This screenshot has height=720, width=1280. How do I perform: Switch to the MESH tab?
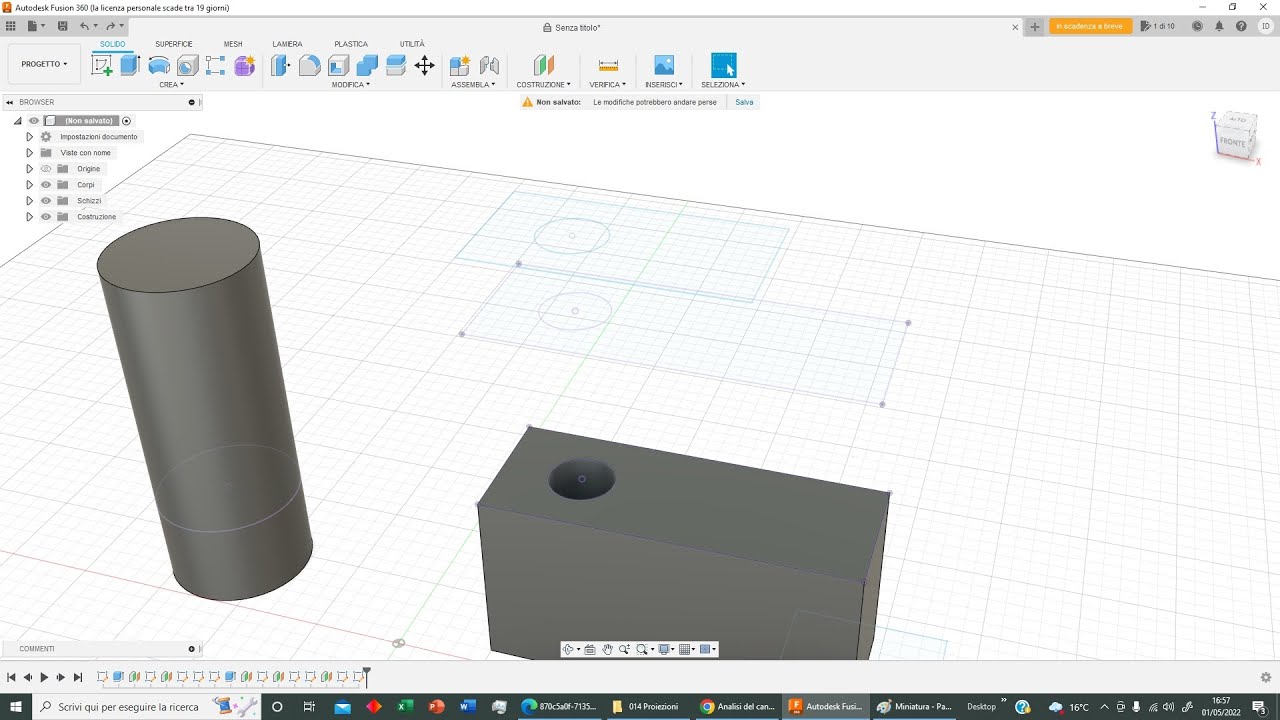coord(233,44)
